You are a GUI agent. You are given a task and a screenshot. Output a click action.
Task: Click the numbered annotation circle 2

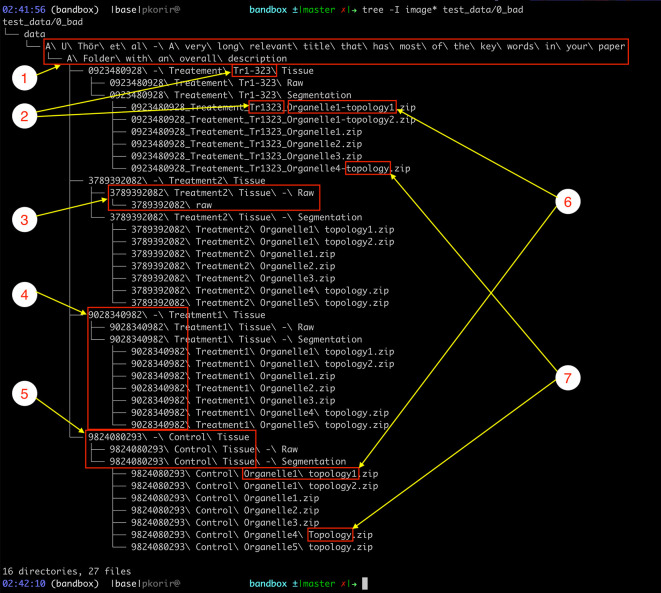(24, 115)
